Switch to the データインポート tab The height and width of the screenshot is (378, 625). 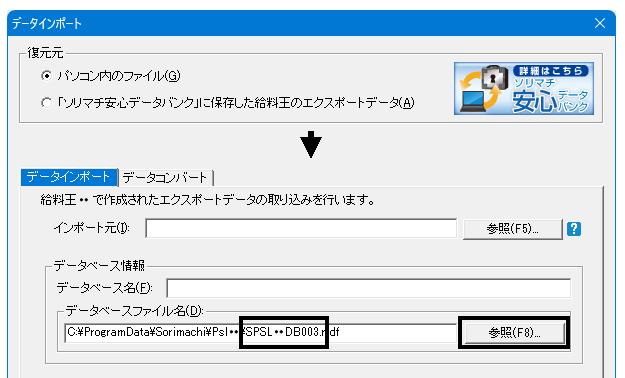coord(68,177)
